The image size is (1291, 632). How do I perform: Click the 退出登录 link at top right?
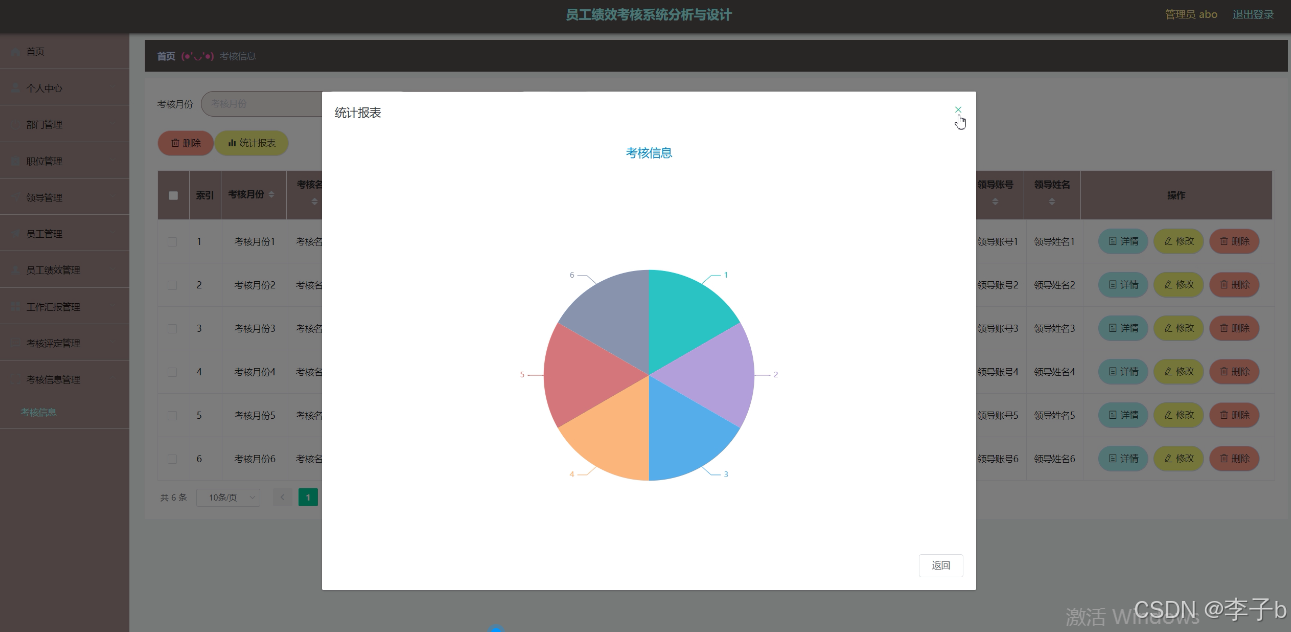click(1253, 14)
